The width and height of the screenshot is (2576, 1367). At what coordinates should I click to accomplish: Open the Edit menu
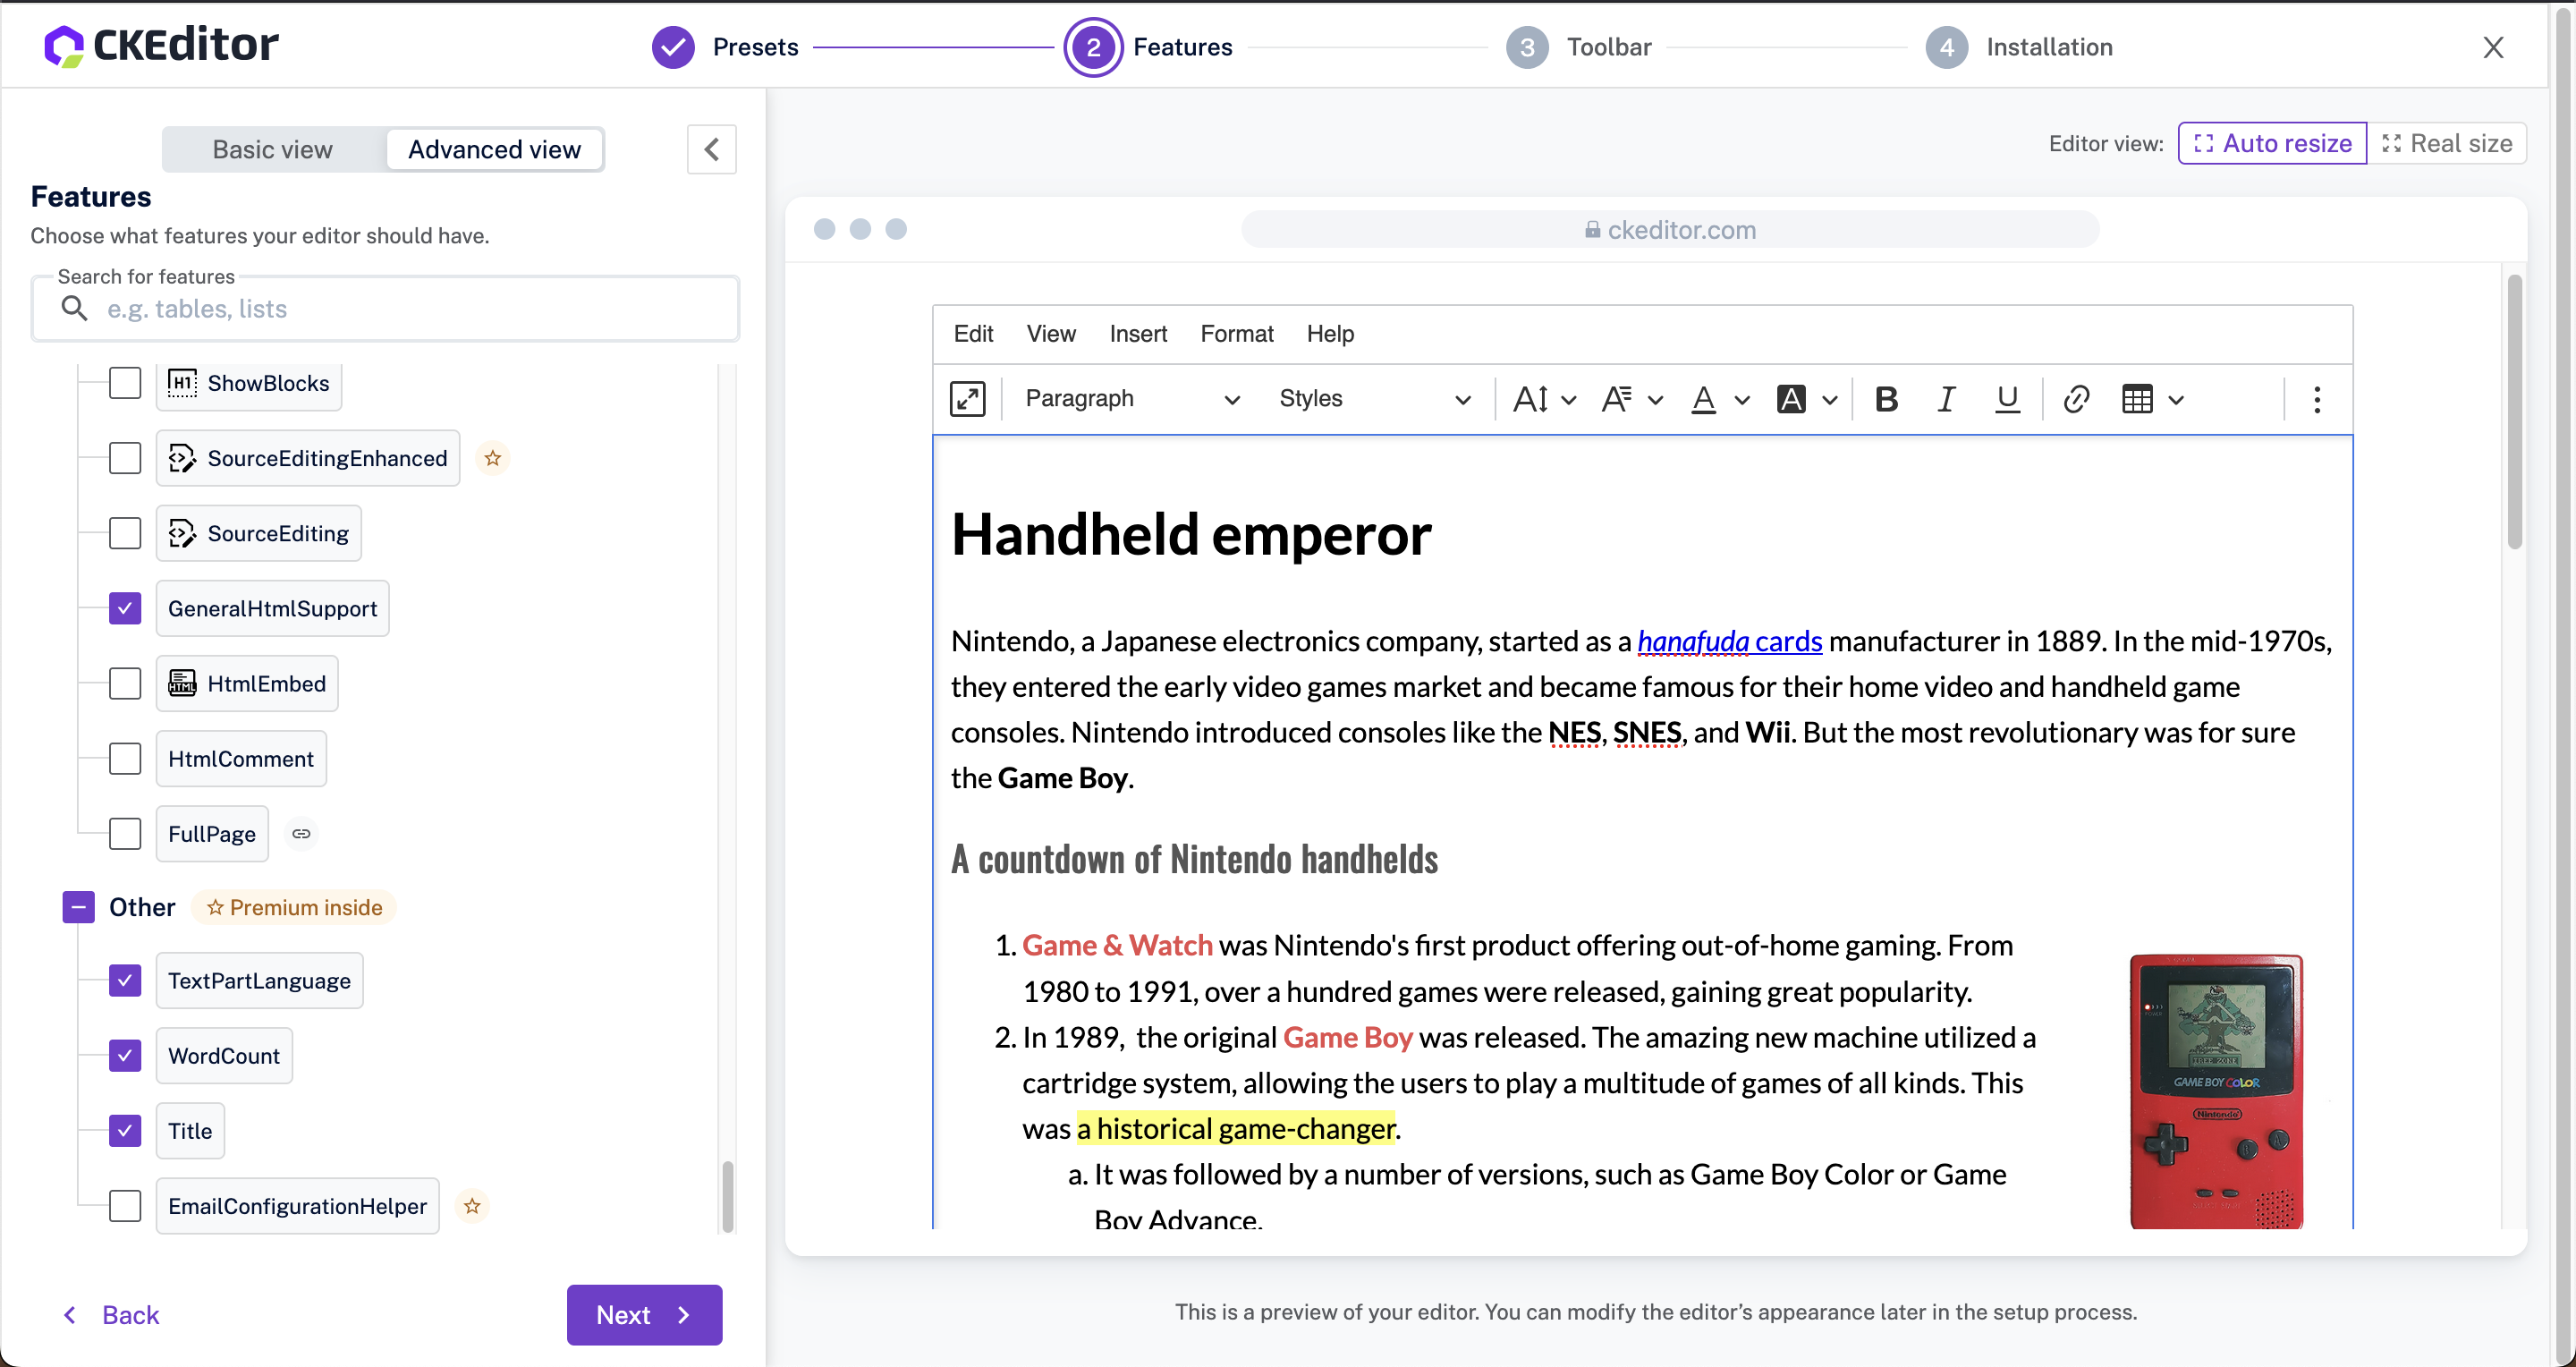[973, 334]
